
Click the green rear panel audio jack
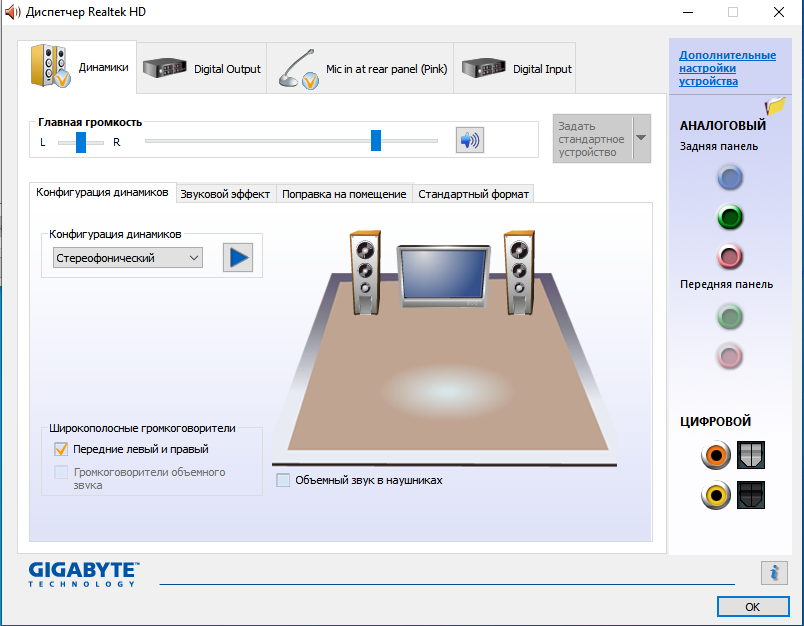pos(730,217)
